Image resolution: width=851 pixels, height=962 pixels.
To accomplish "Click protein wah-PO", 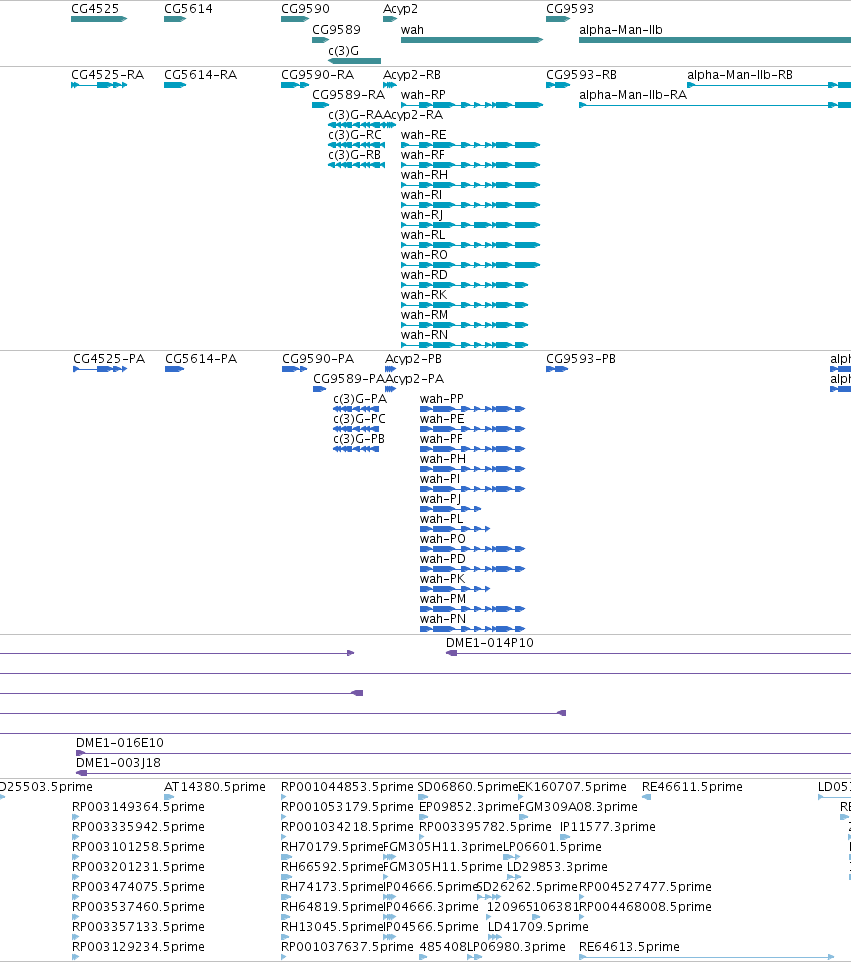I will 443,539.
